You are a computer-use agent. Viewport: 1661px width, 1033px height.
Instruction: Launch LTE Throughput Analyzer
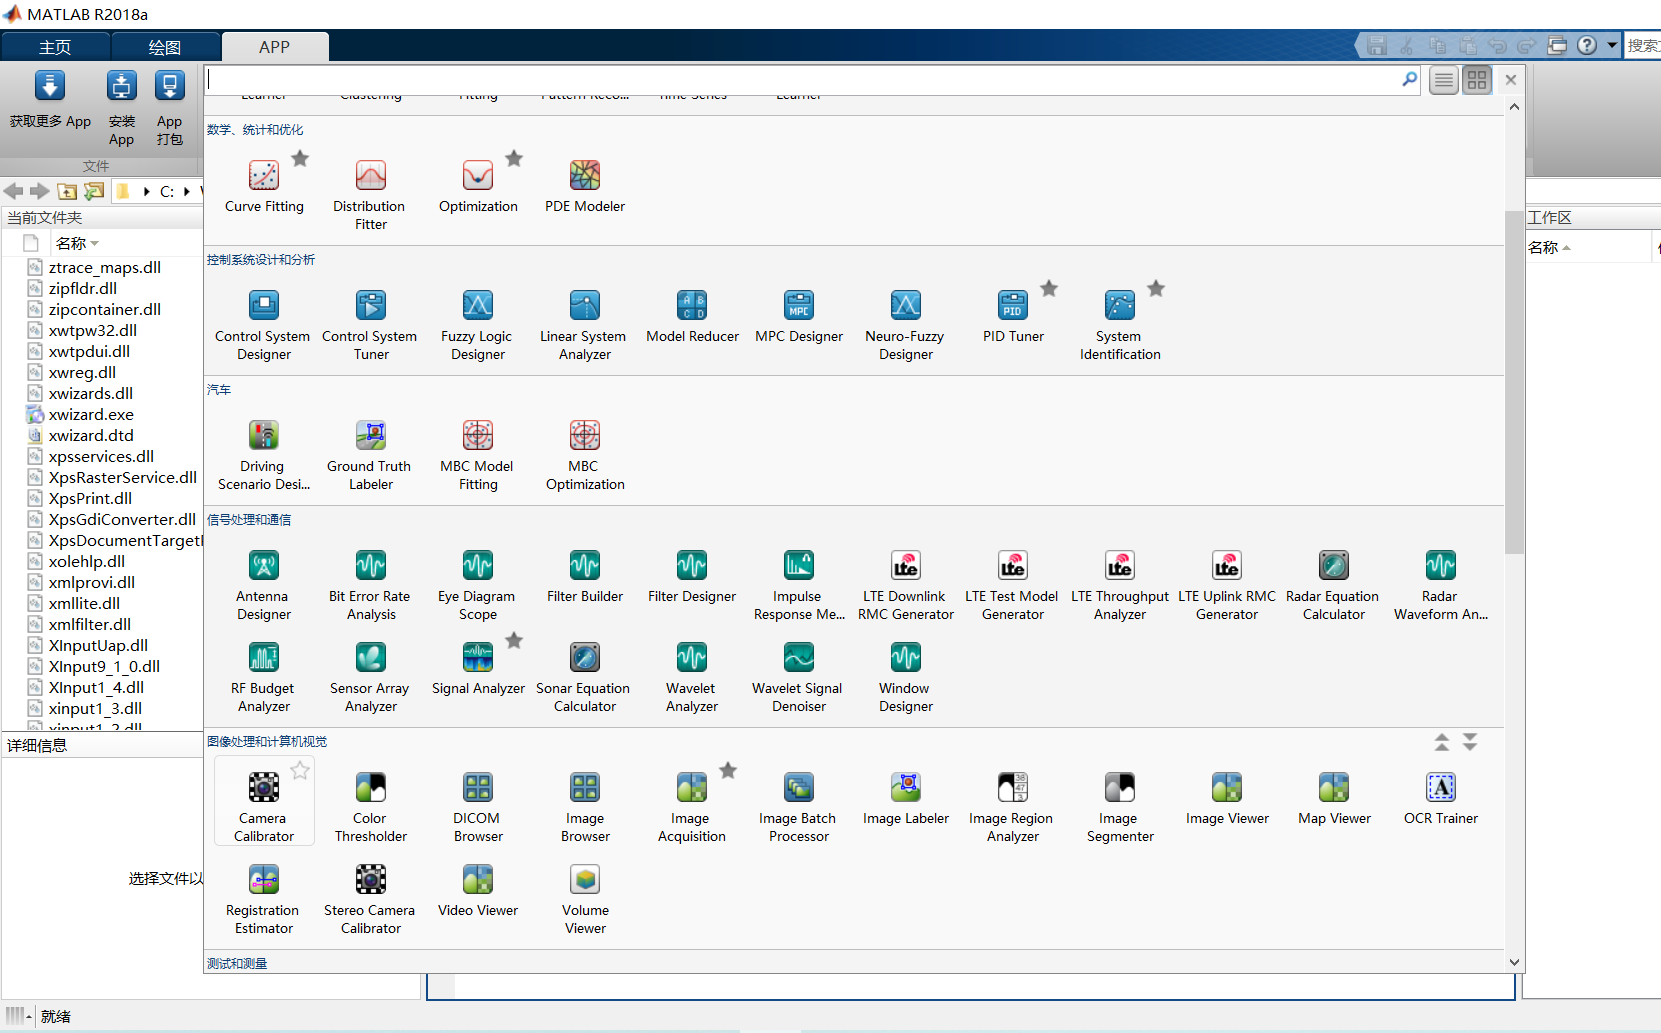point(1120,585)
